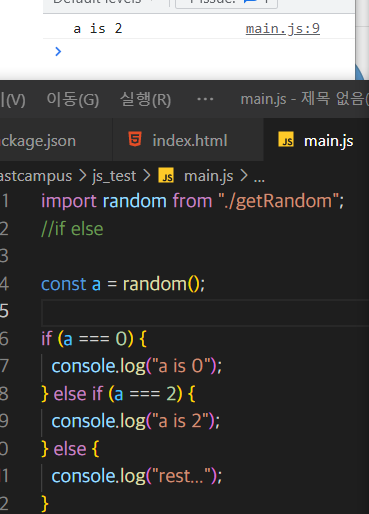The image size is (369, 514).
Task: Expand the hidden menus ellipsis
Action: [205, 99]
